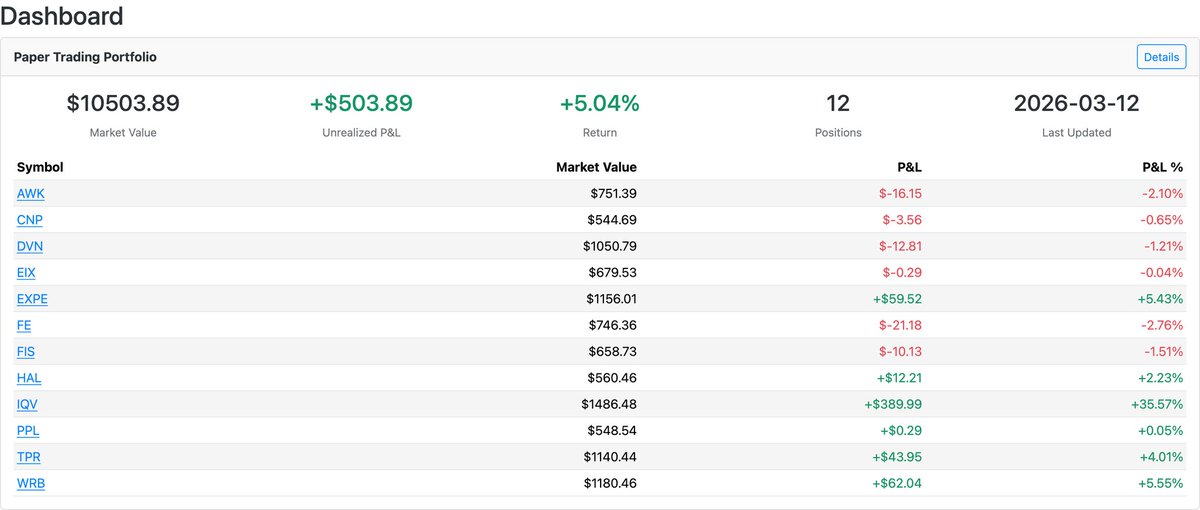This screenshot has width=1200, height=510.
Task: Select DVN percentage -1.21%
Action: click(x=1164, y=246)
